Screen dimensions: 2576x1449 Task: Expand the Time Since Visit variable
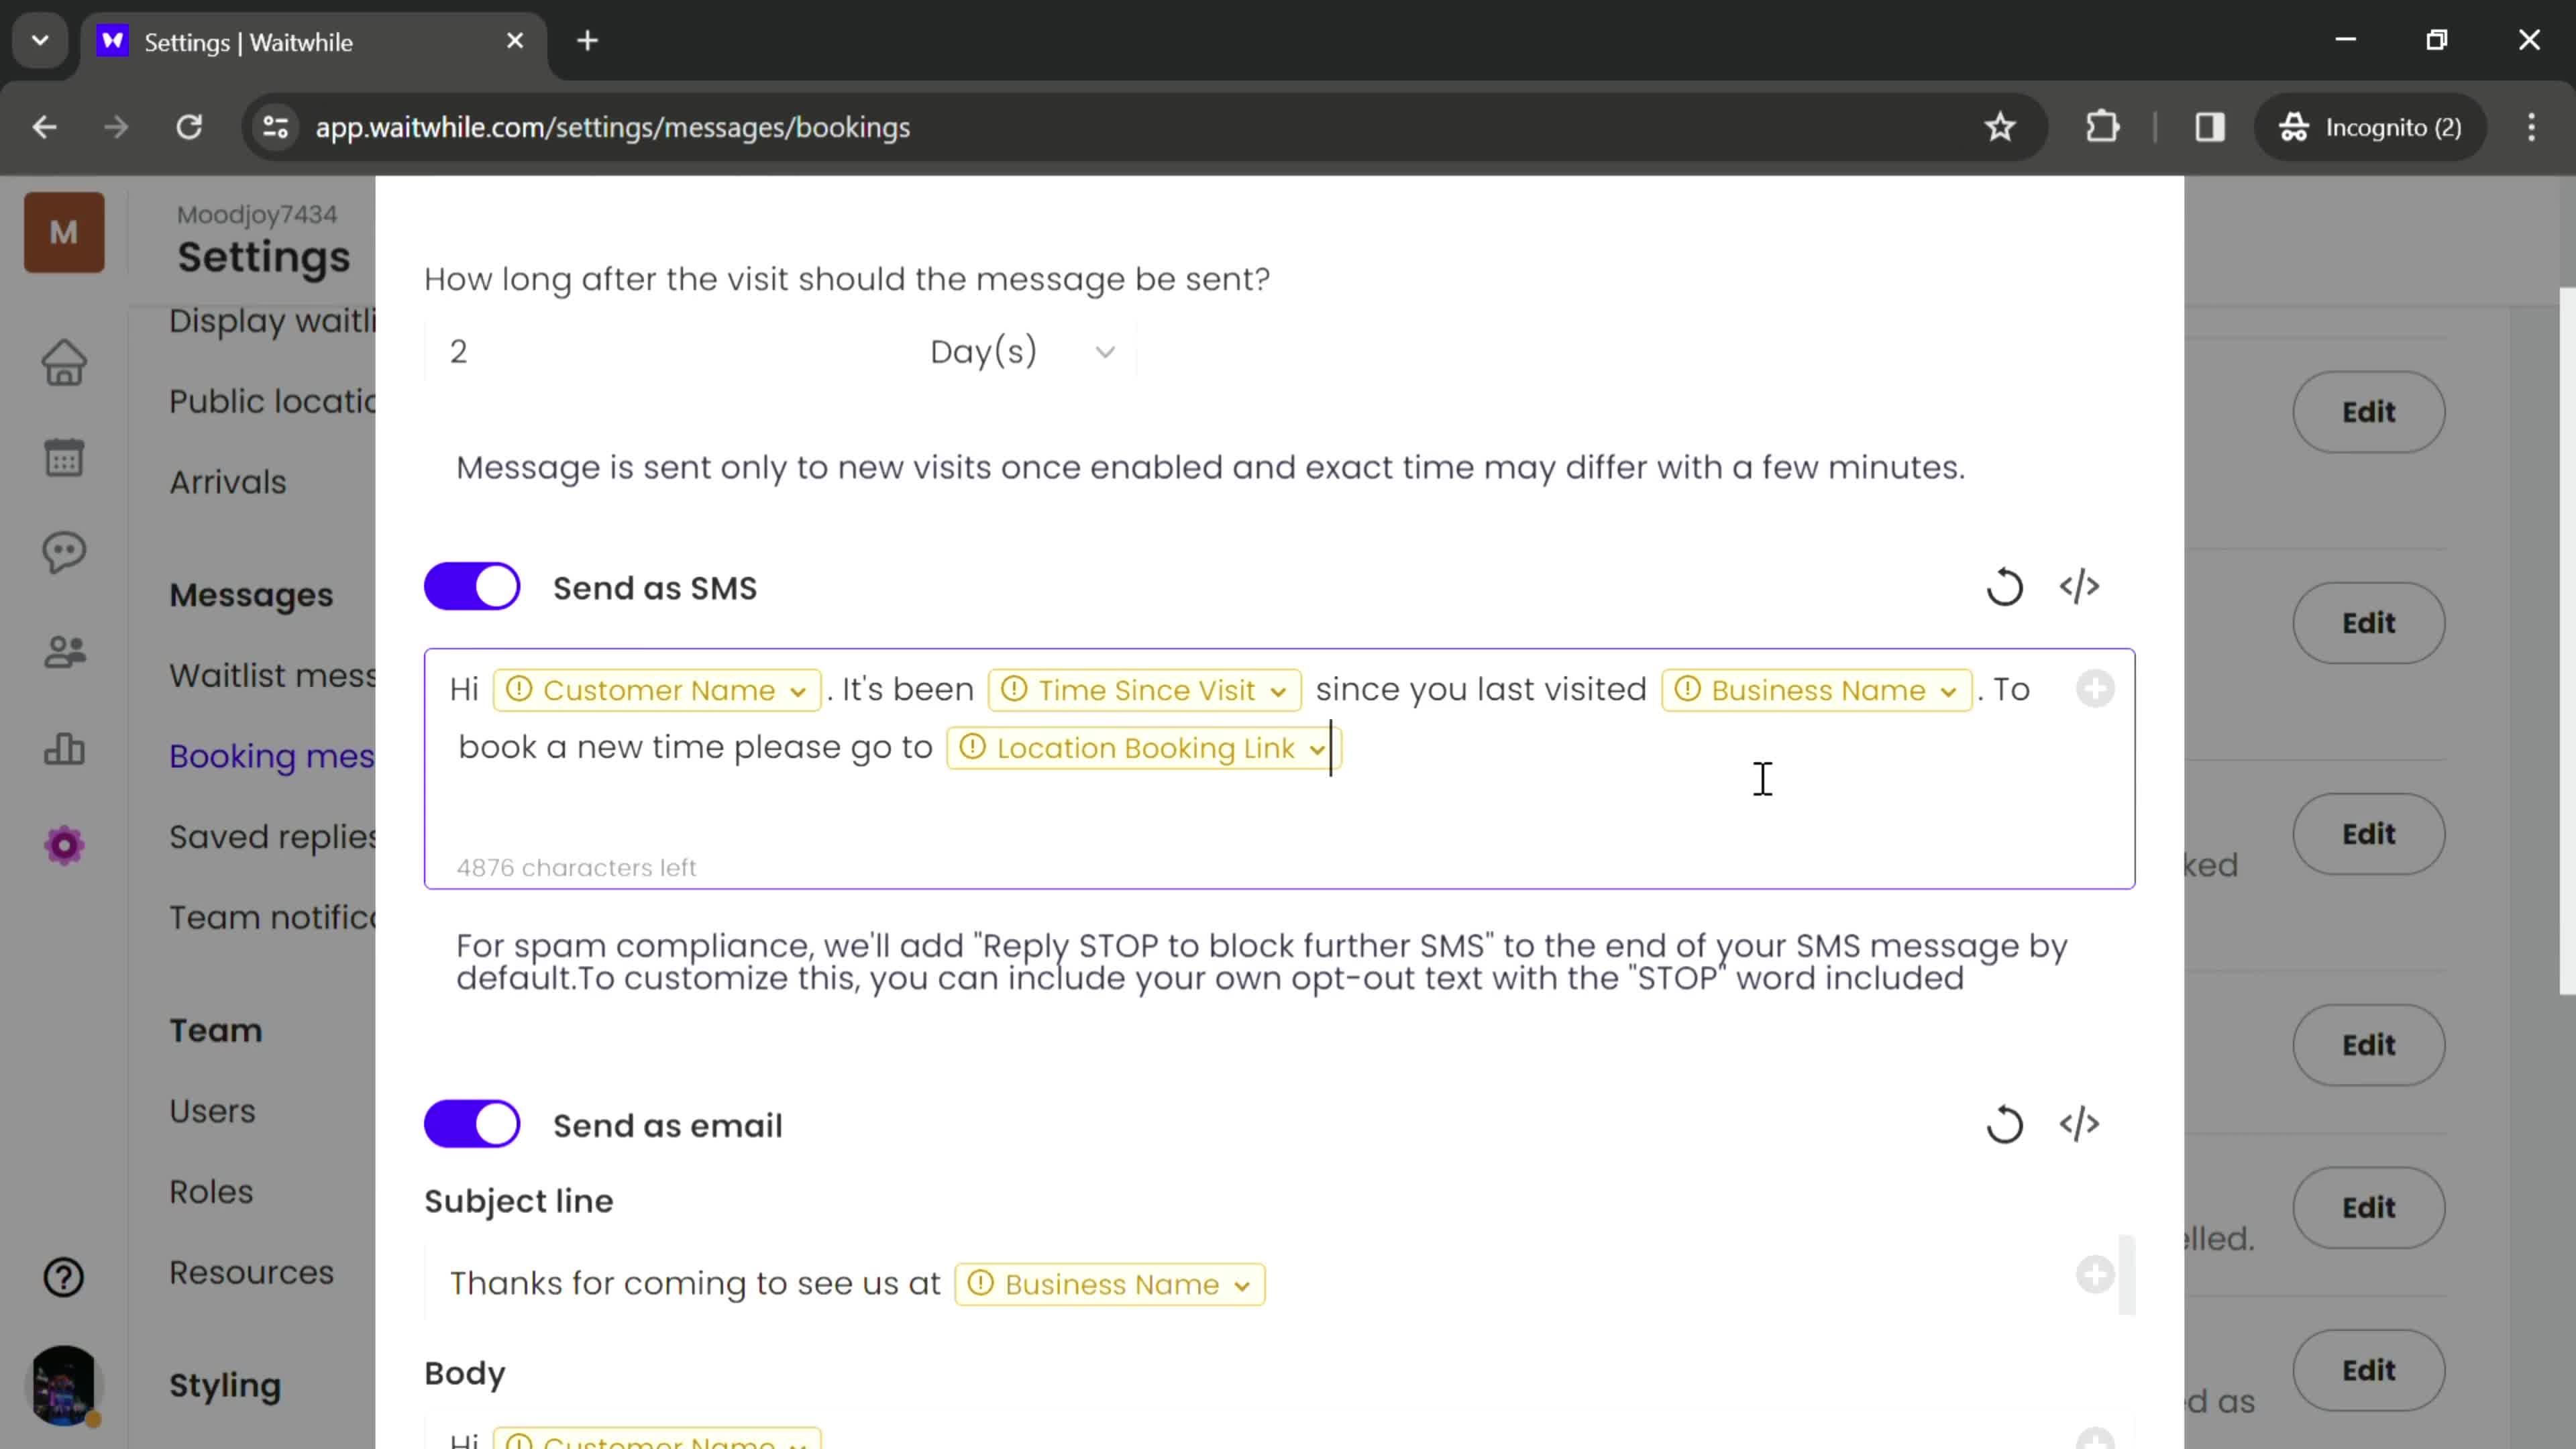point(1277,692)
